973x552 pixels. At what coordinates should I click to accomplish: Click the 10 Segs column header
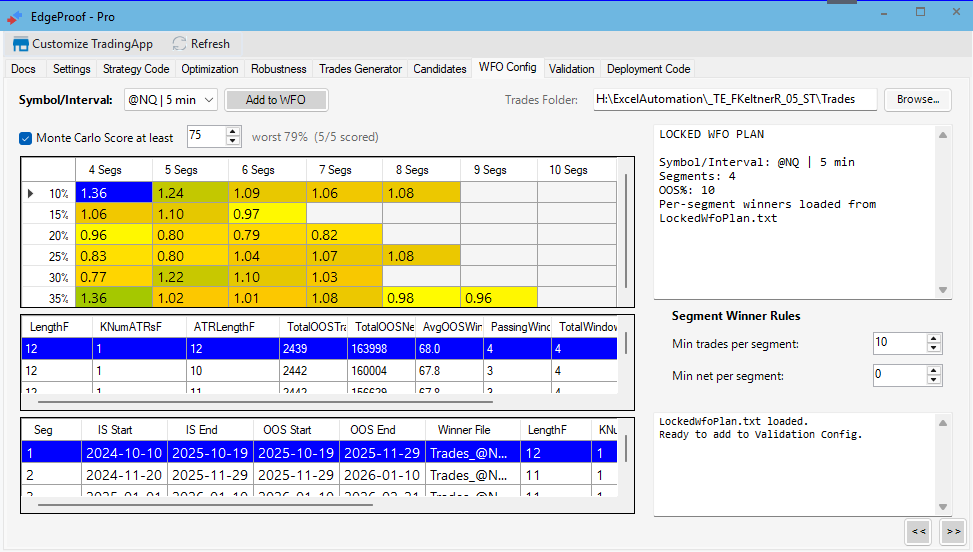click(x=576, y=170)
